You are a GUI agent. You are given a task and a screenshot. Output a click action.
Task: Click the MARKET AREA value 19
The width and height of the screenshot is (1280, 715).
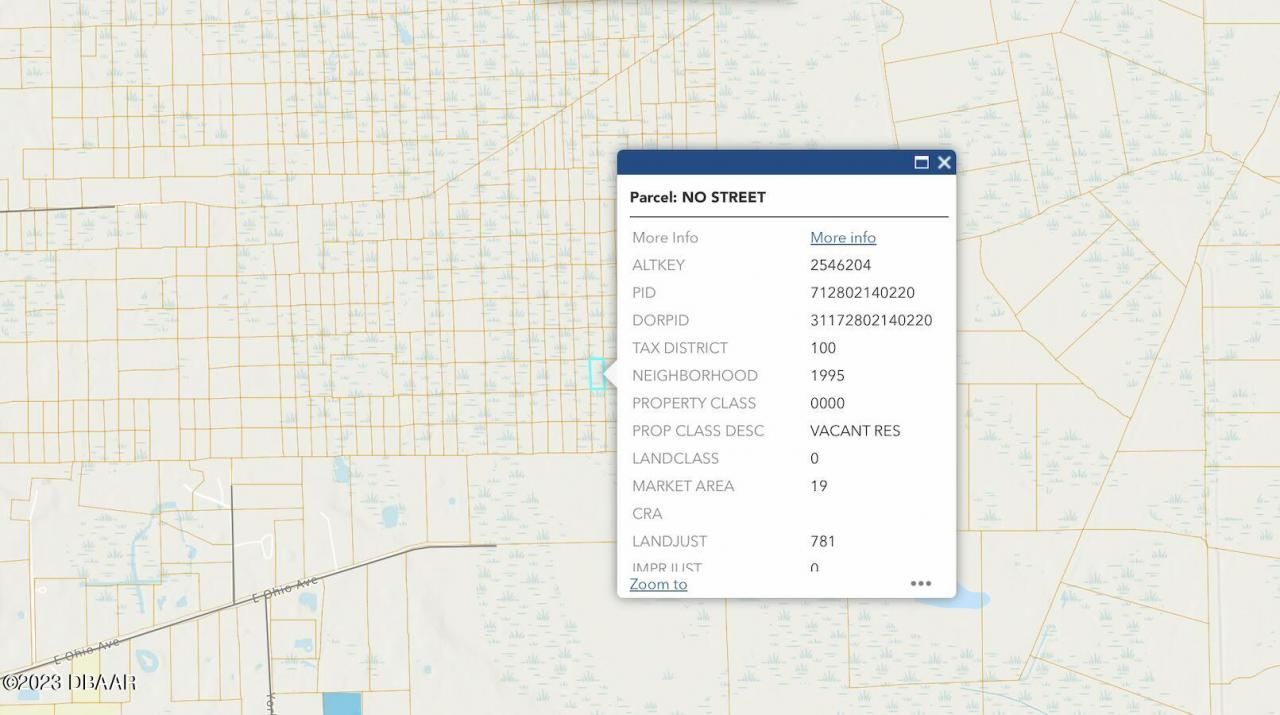coord(818,486)
